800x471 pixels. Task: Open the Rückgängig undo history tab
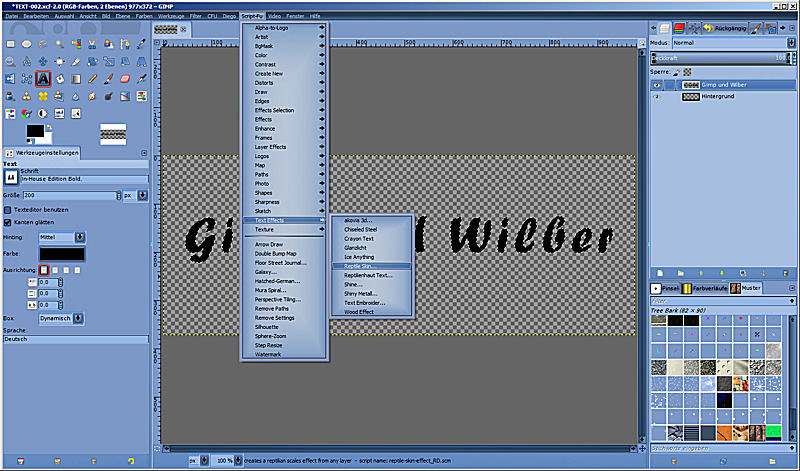click(x=724, y=28)
